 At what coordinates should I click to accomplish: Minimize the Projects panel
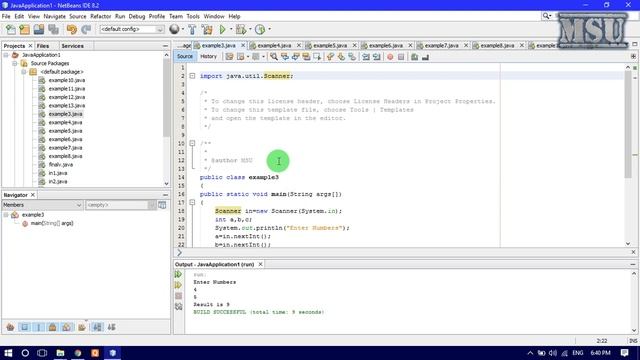click(165, 46)
